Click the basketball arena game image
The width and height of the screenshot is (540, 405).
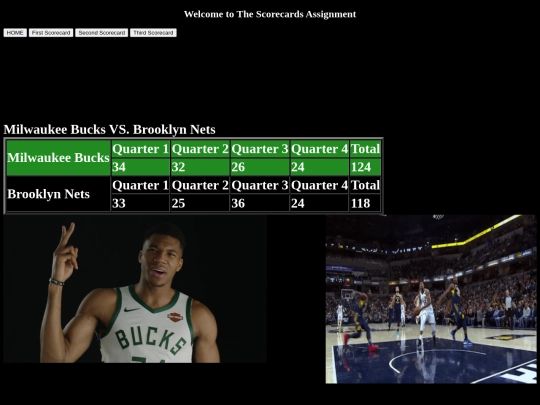pos(431,299)
